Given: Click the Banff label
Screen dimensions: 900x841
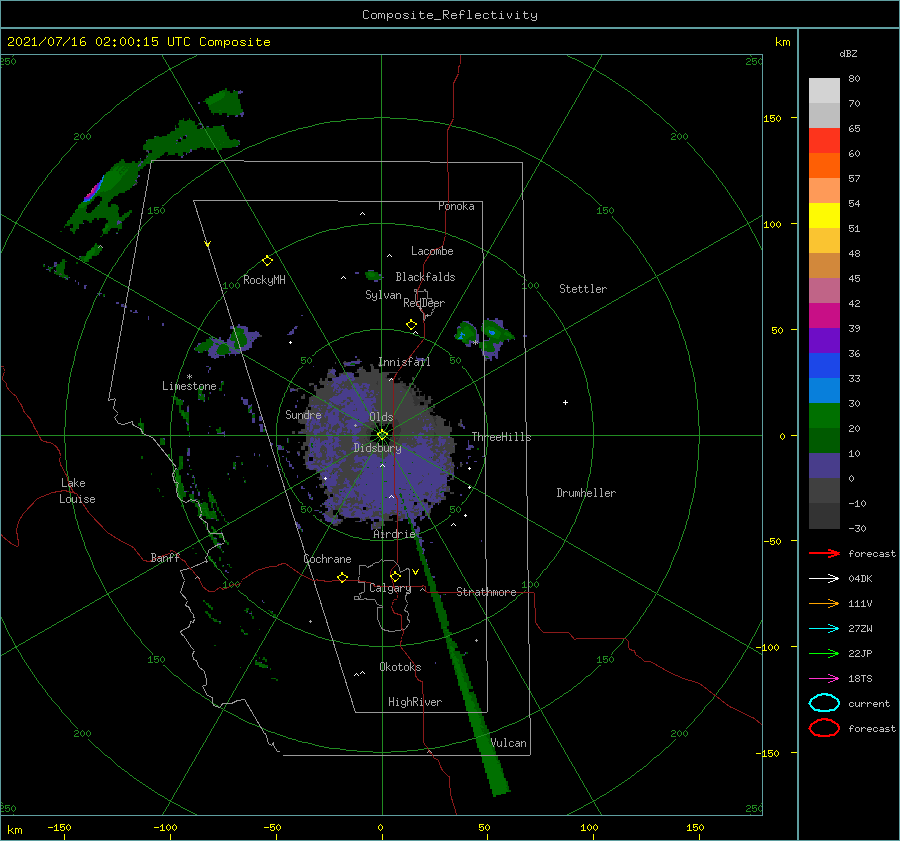Looking at the screenshot, I should pyautogui.click(x=165, y=557).
